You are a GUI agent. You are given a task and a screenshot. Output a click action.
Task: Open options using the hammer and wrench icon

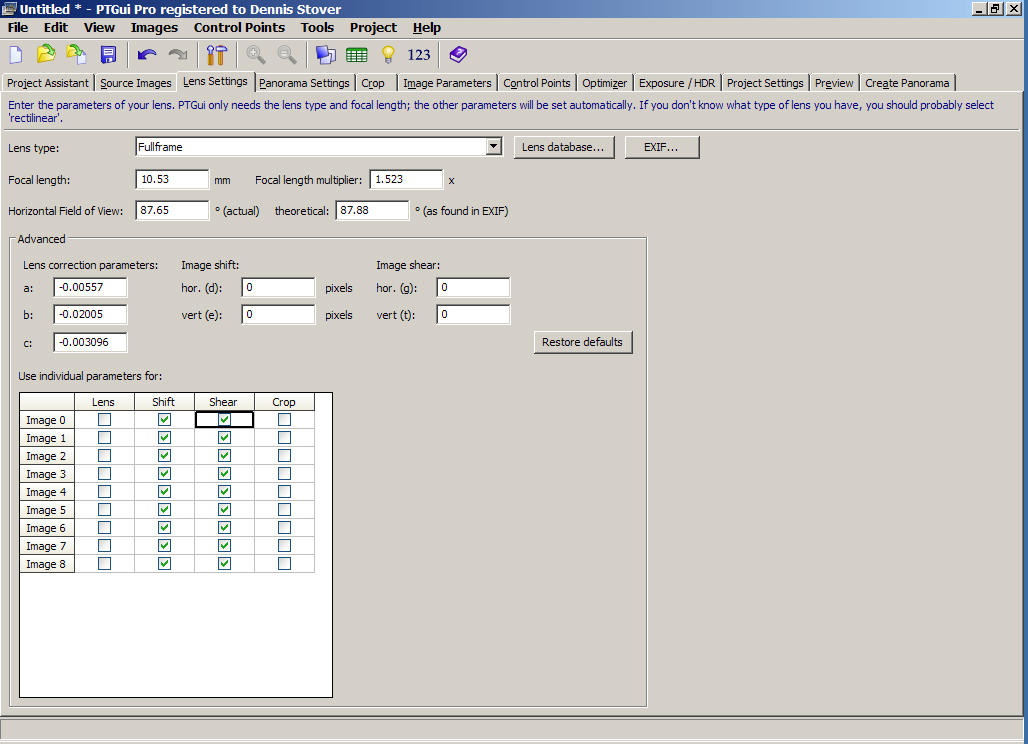click(x=216, y=54)
